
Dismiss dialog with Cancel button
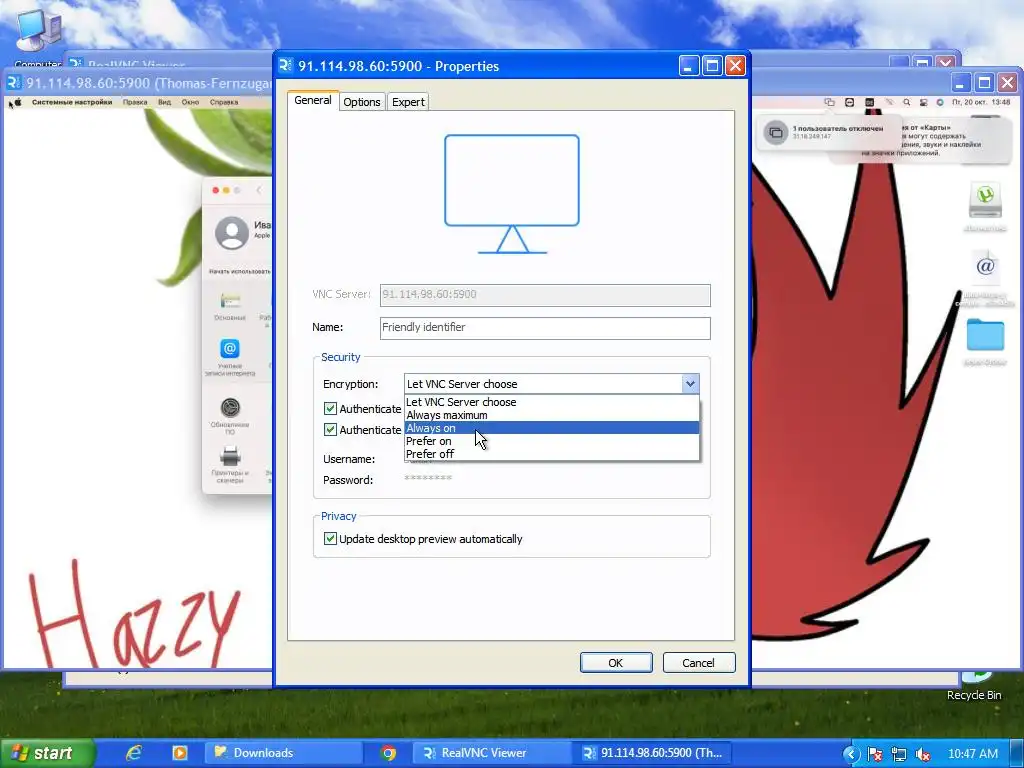coord(699,663)
